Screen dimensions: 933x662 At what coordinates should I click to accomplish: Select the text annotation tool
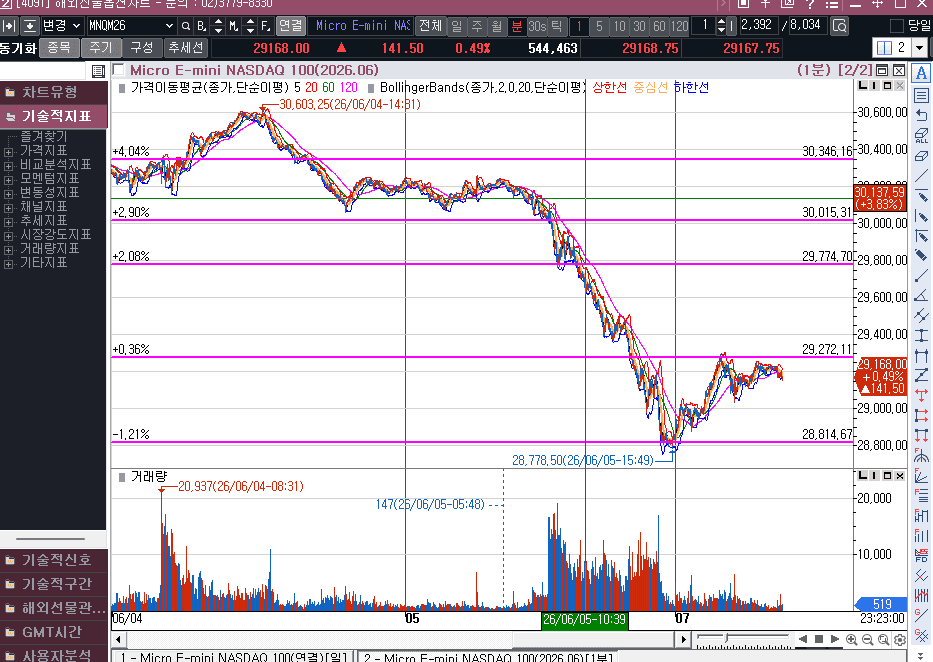(x=921, y=73)
